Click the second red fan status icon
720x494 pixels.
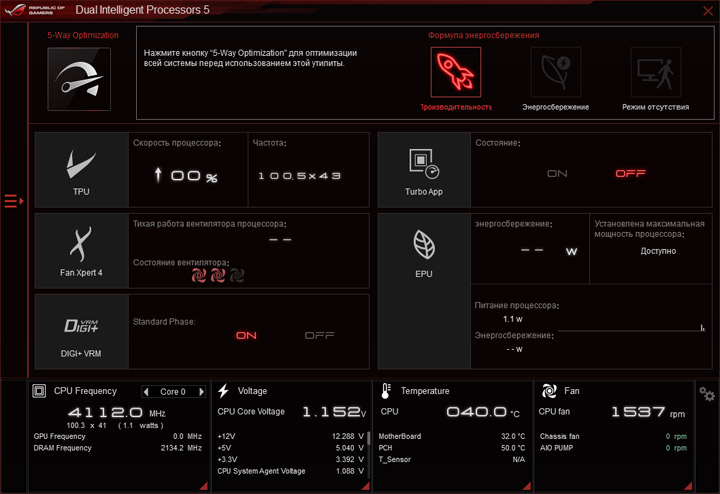pyautogui.click(x=218, y=275)
